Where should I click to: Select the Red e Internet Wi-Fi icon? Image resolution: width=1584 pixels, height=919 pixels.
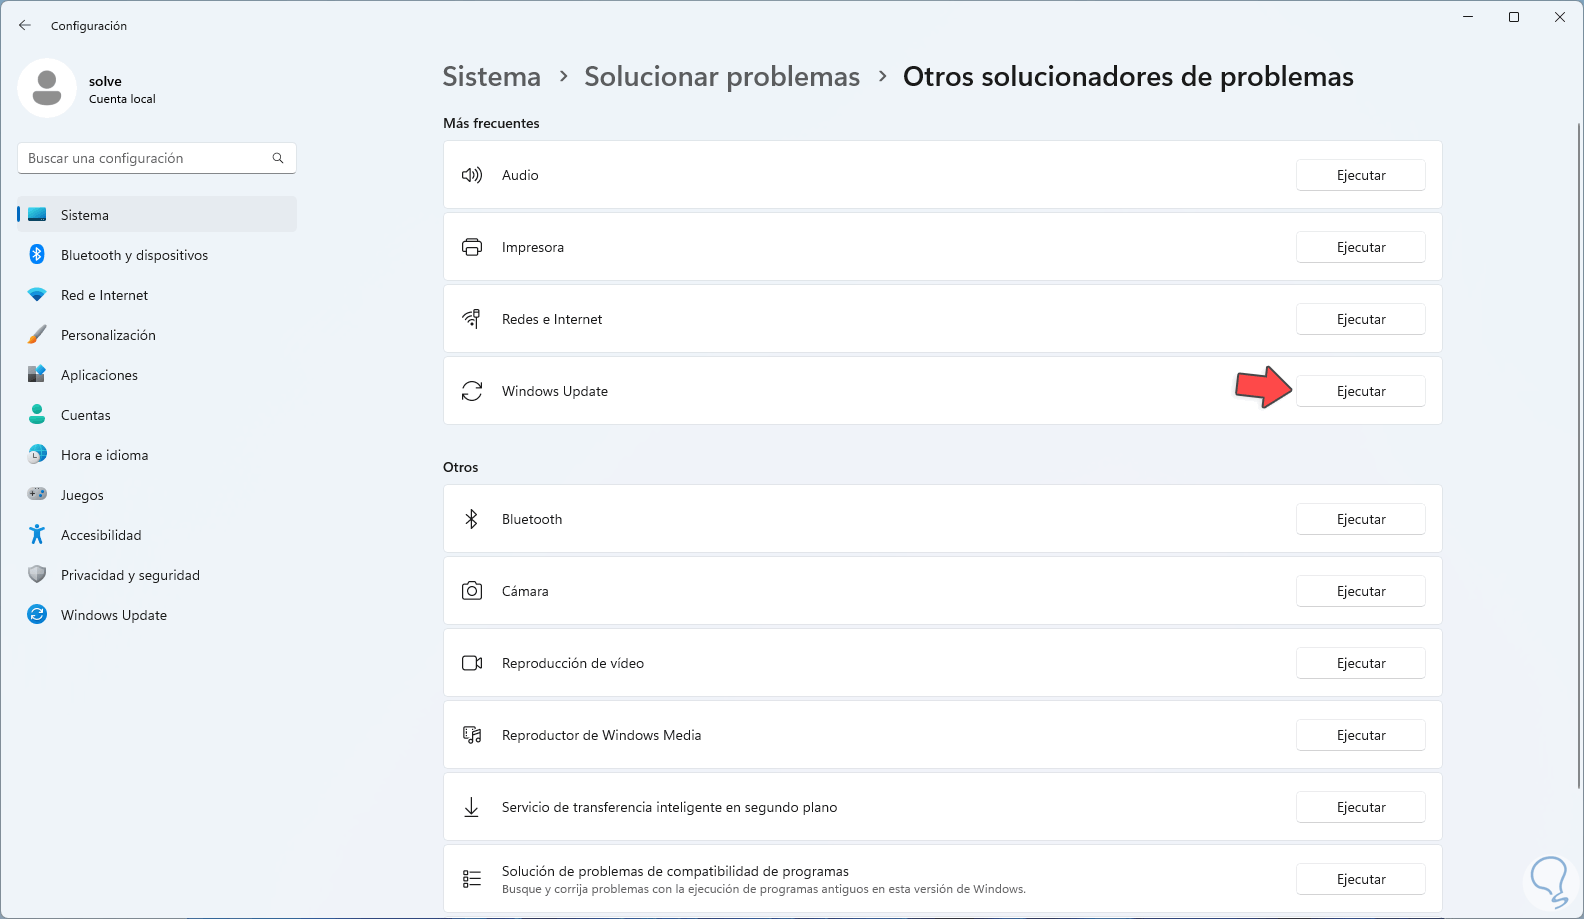click(x=37, y=295)
